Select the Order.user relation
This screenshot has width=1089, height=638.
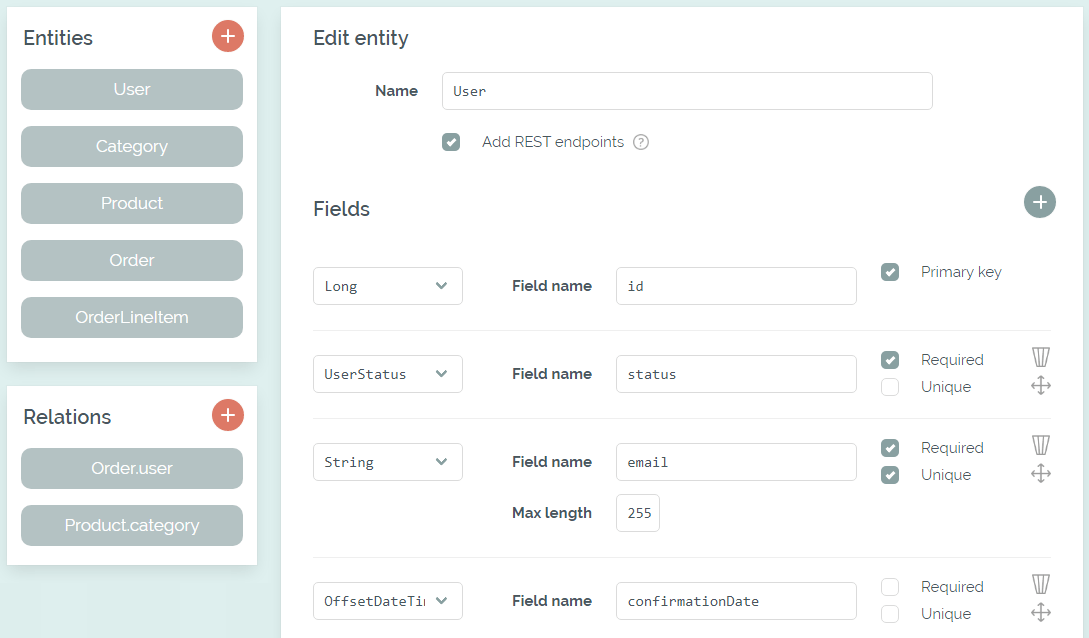point(131,468)
